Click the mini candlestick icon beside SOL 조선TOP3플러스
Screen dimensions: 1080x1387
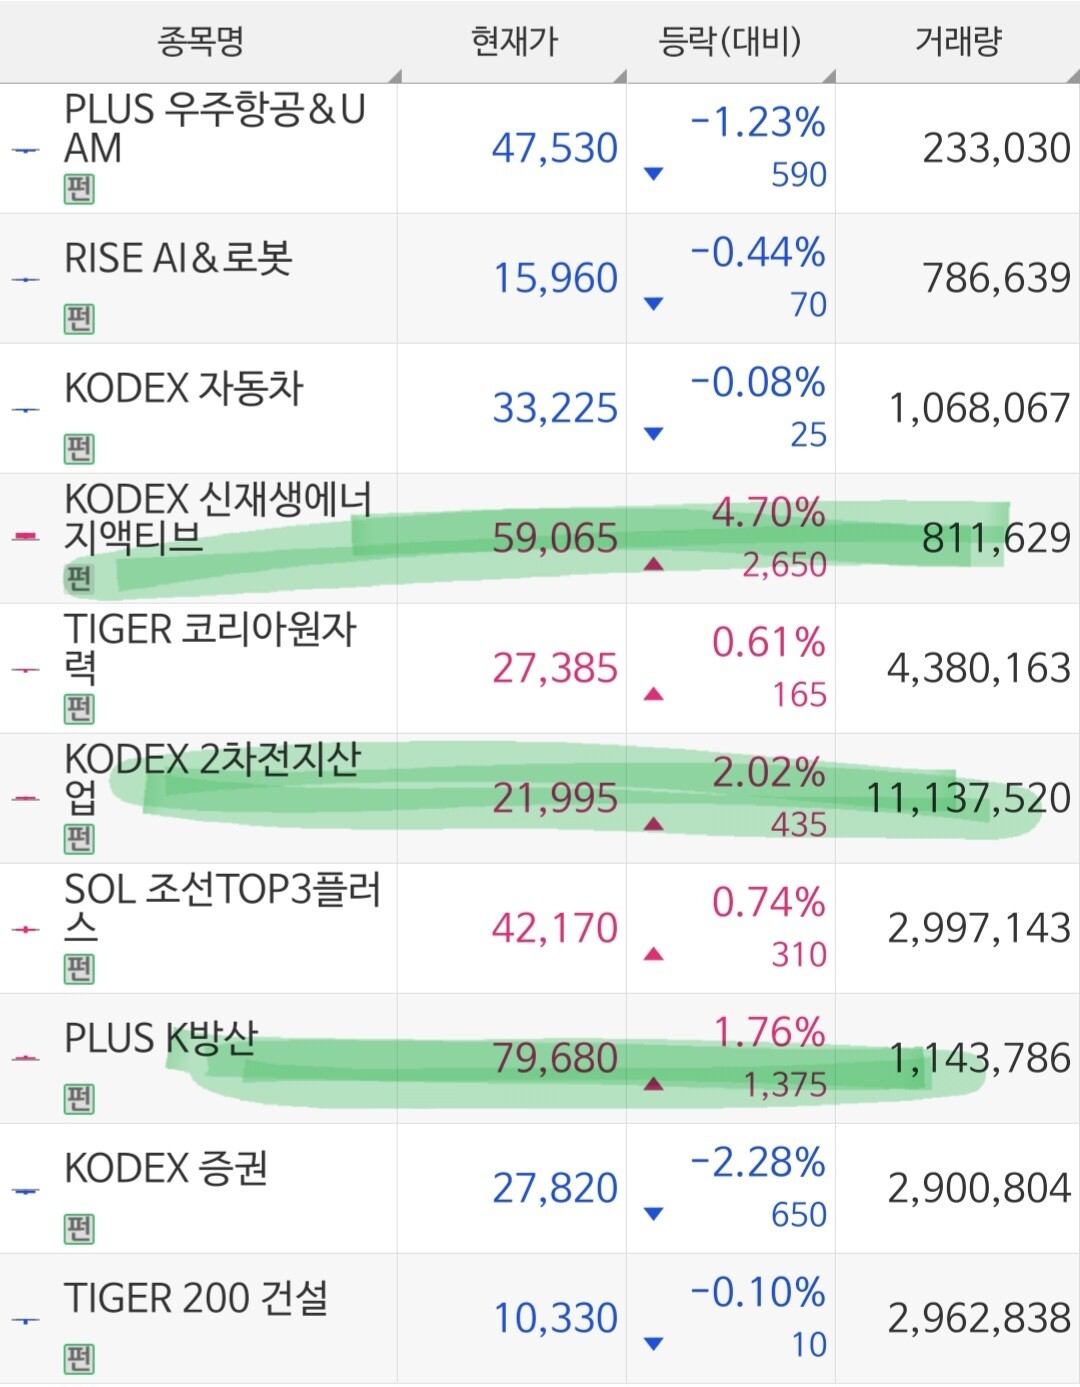point(26,929)
